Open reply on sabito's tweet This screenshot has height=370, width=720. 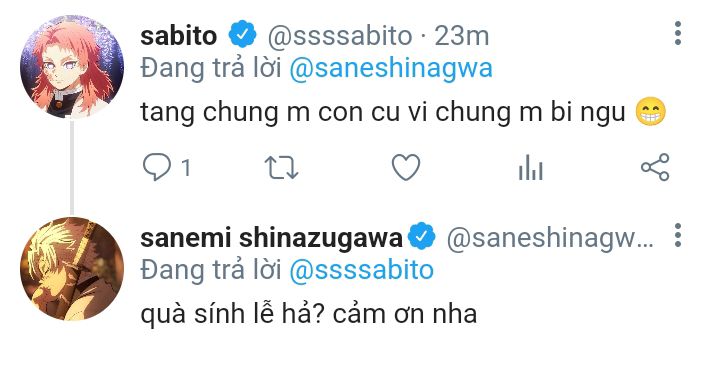(x=157, y=167)
